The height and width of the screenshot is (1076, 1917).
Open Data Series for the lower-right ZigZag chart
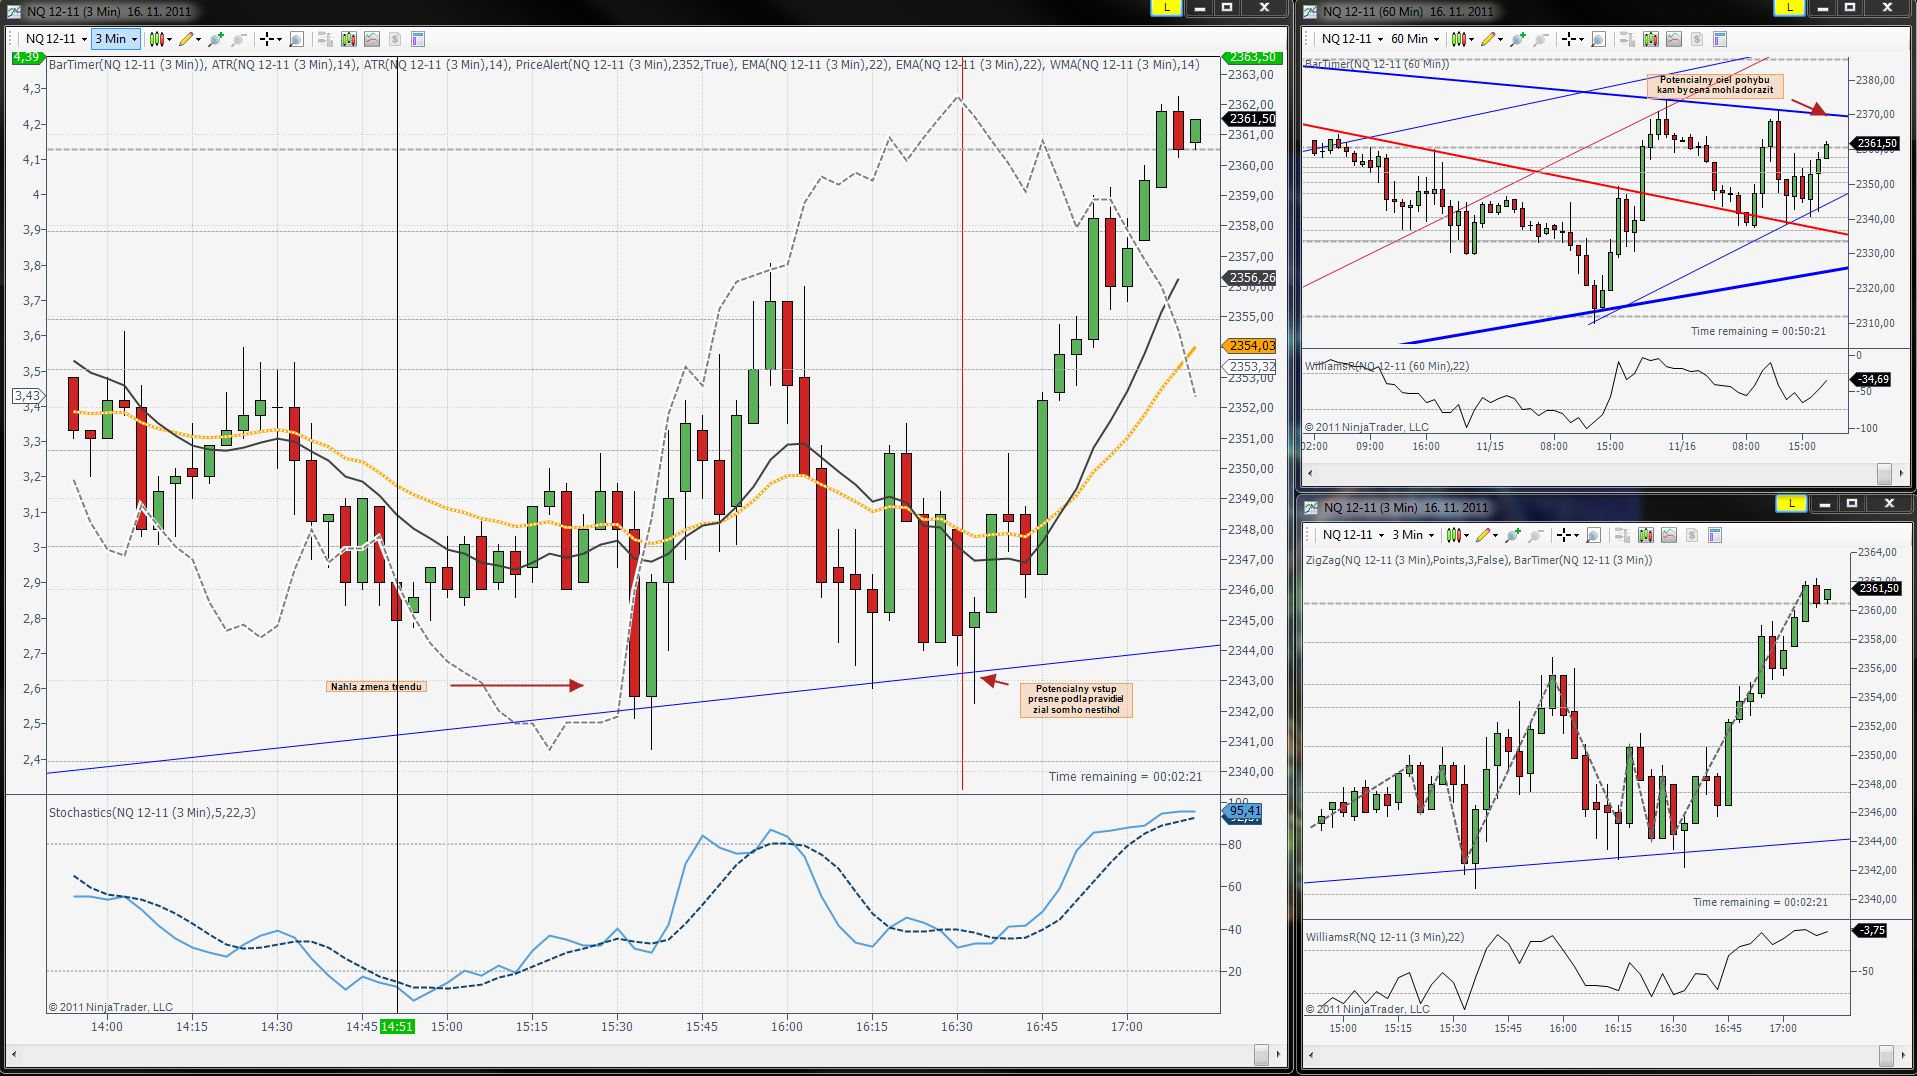(x=1645, y=535)
